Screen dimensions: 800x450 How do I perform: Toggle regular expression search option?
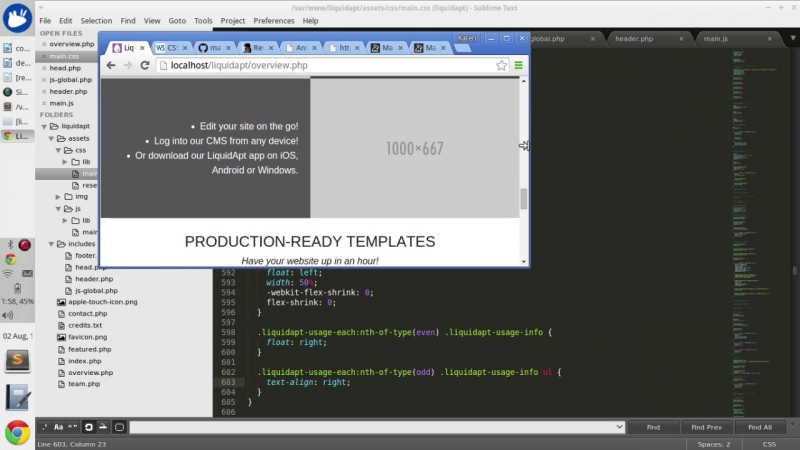44,427
